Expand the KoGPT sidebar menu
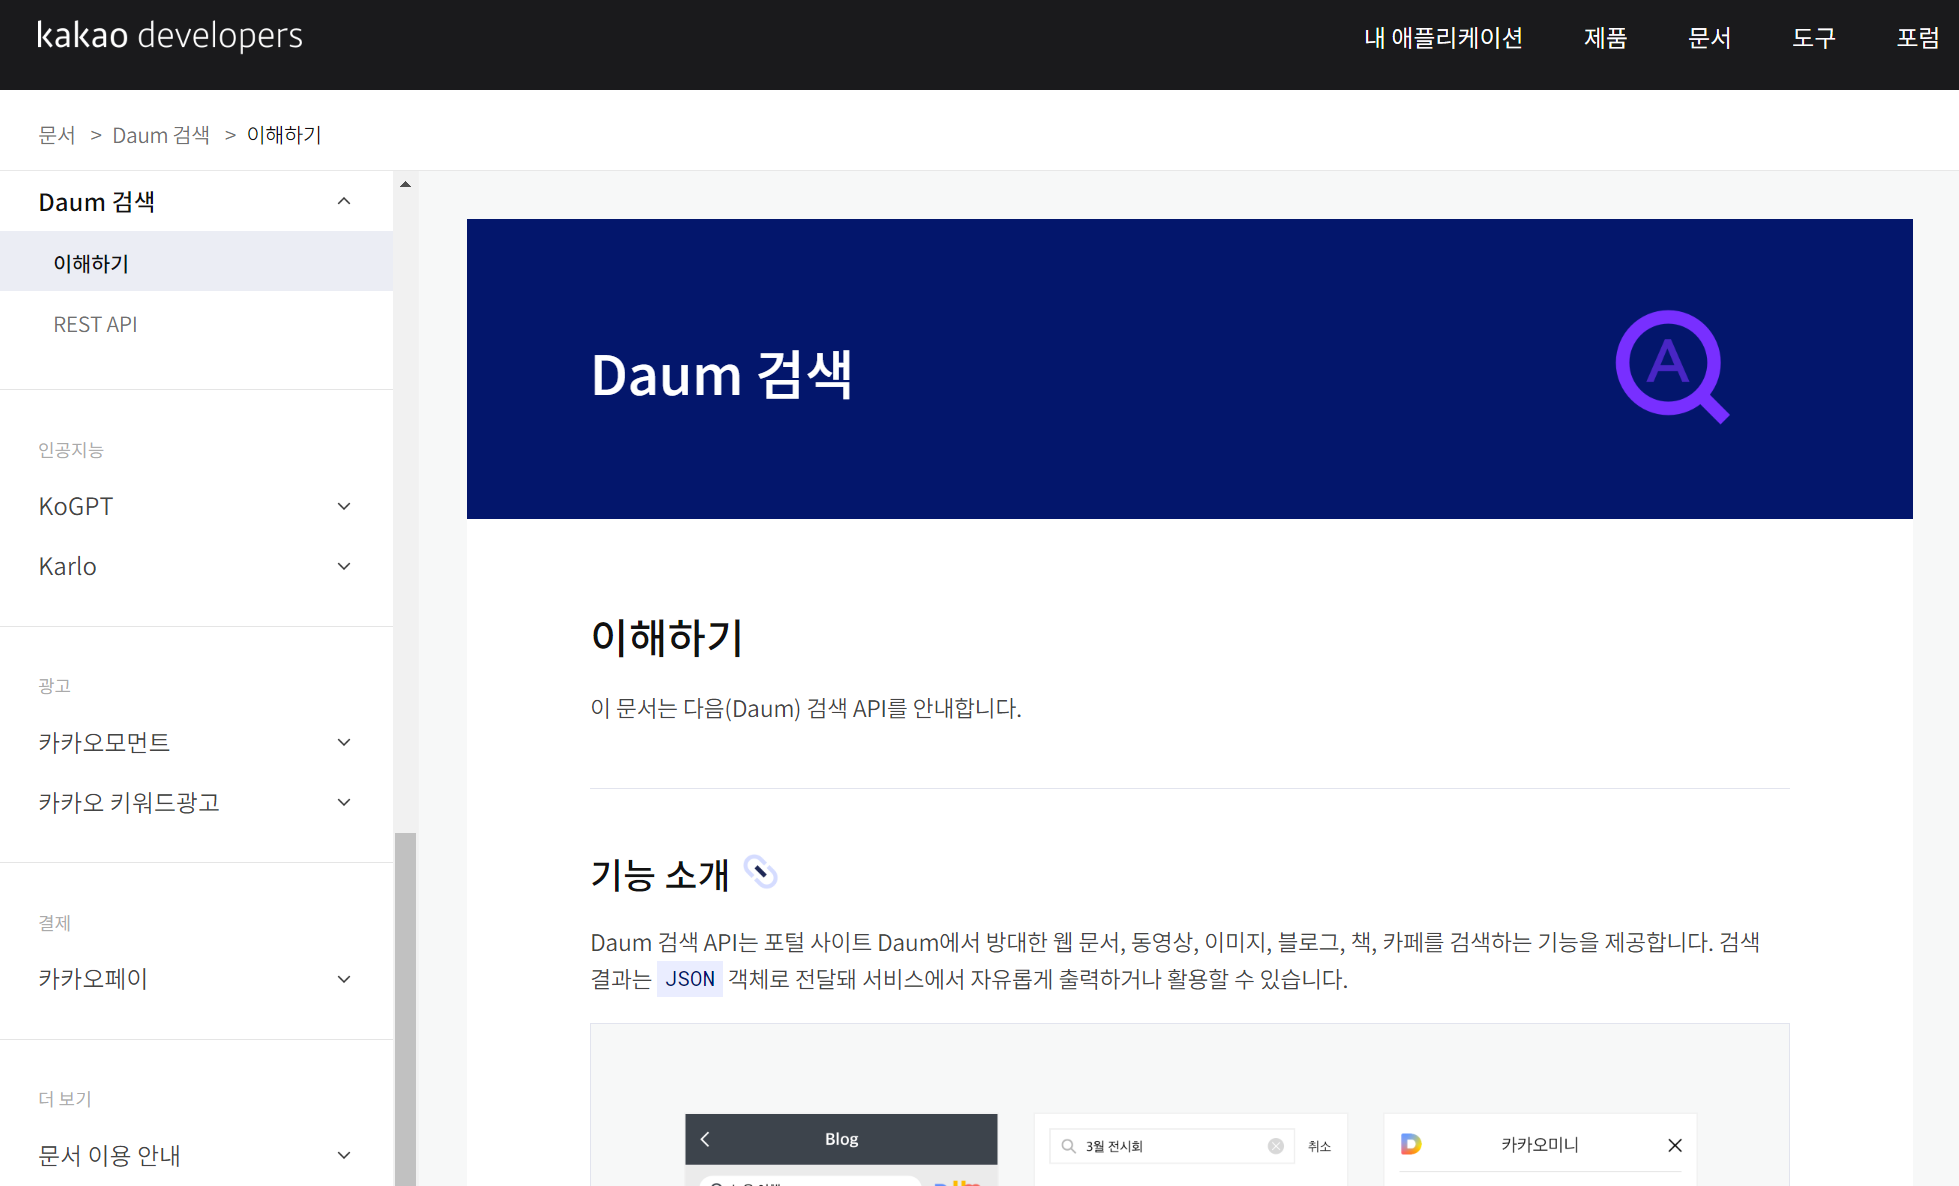 pyautogui.click(x=344, y=506)
